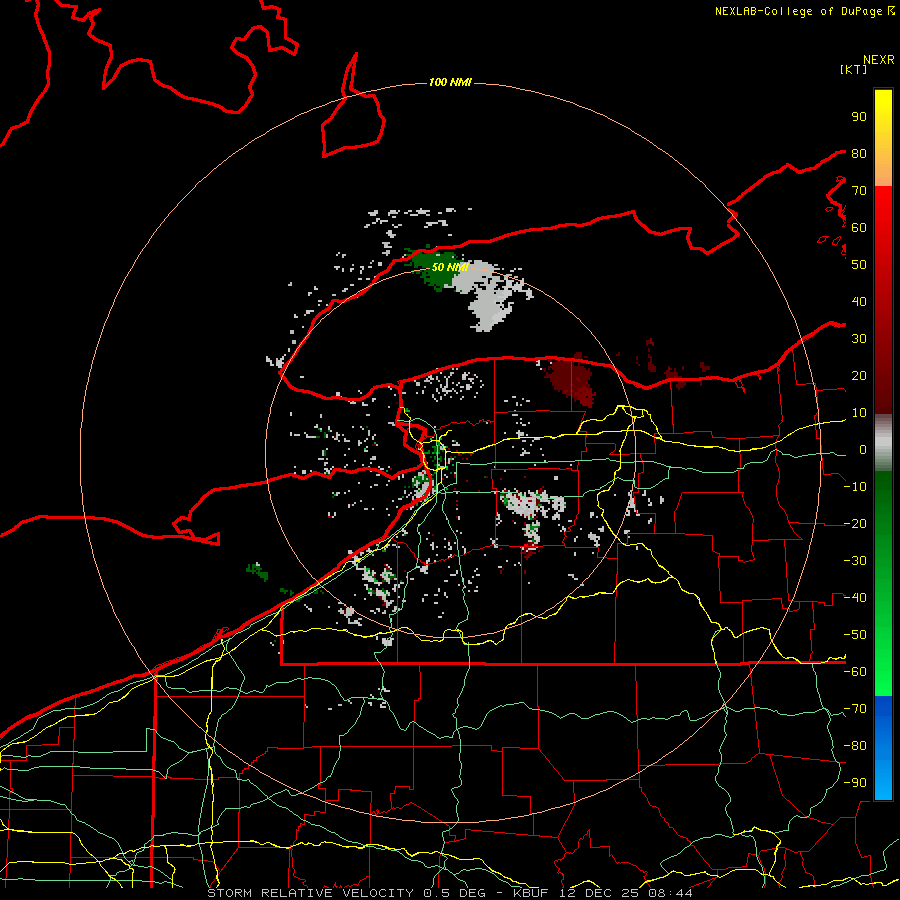Screen dimensions: 900x900
Task: Click the 70 knot legend value
Action: [859, 191]
